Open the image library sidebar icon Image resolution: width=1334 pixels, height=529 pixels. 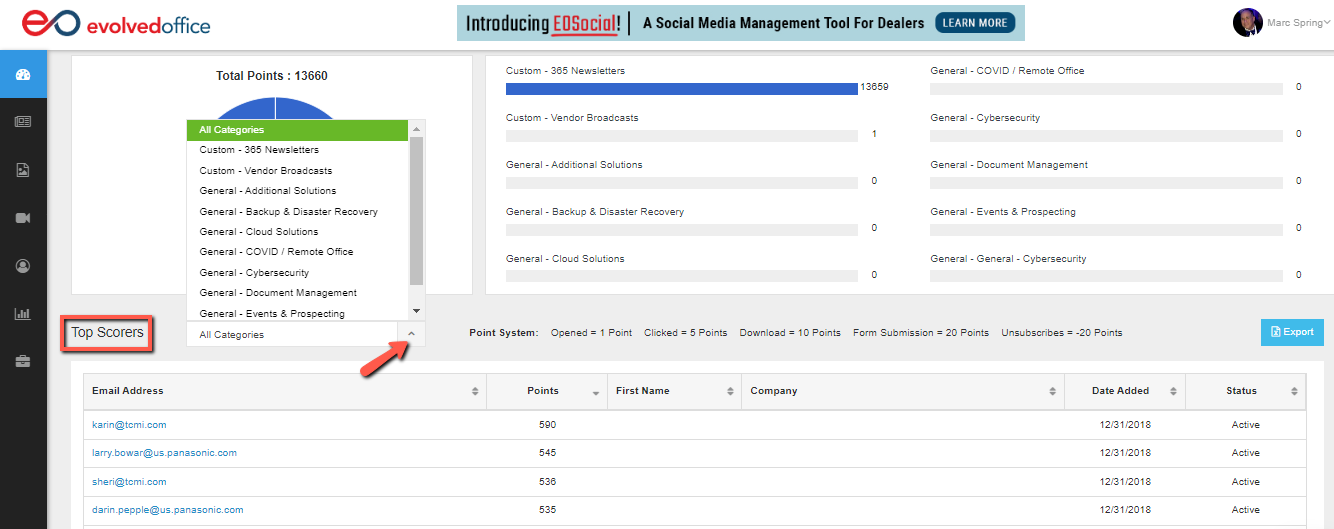(x=23, y=170)
